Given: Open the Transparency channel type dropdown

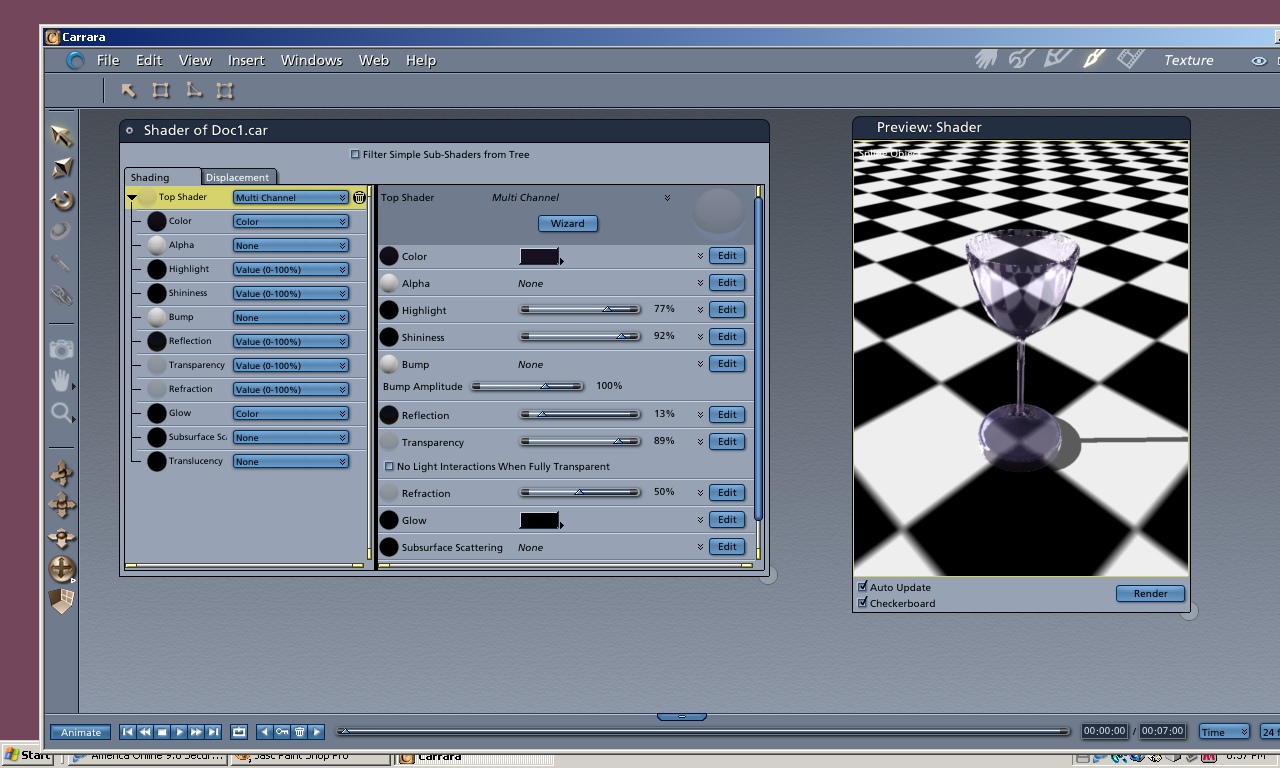Looking at the screenshot, I should 290,366.
